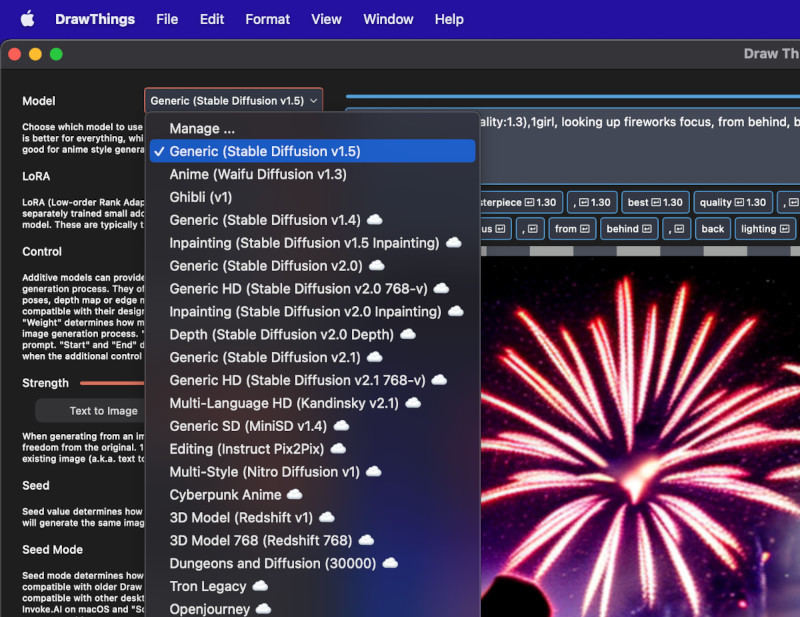Choose Anime (Waifu Diffusion v1.3) from the list
Viewport: 800px width, 617px height.
click(x=258, y=174)
